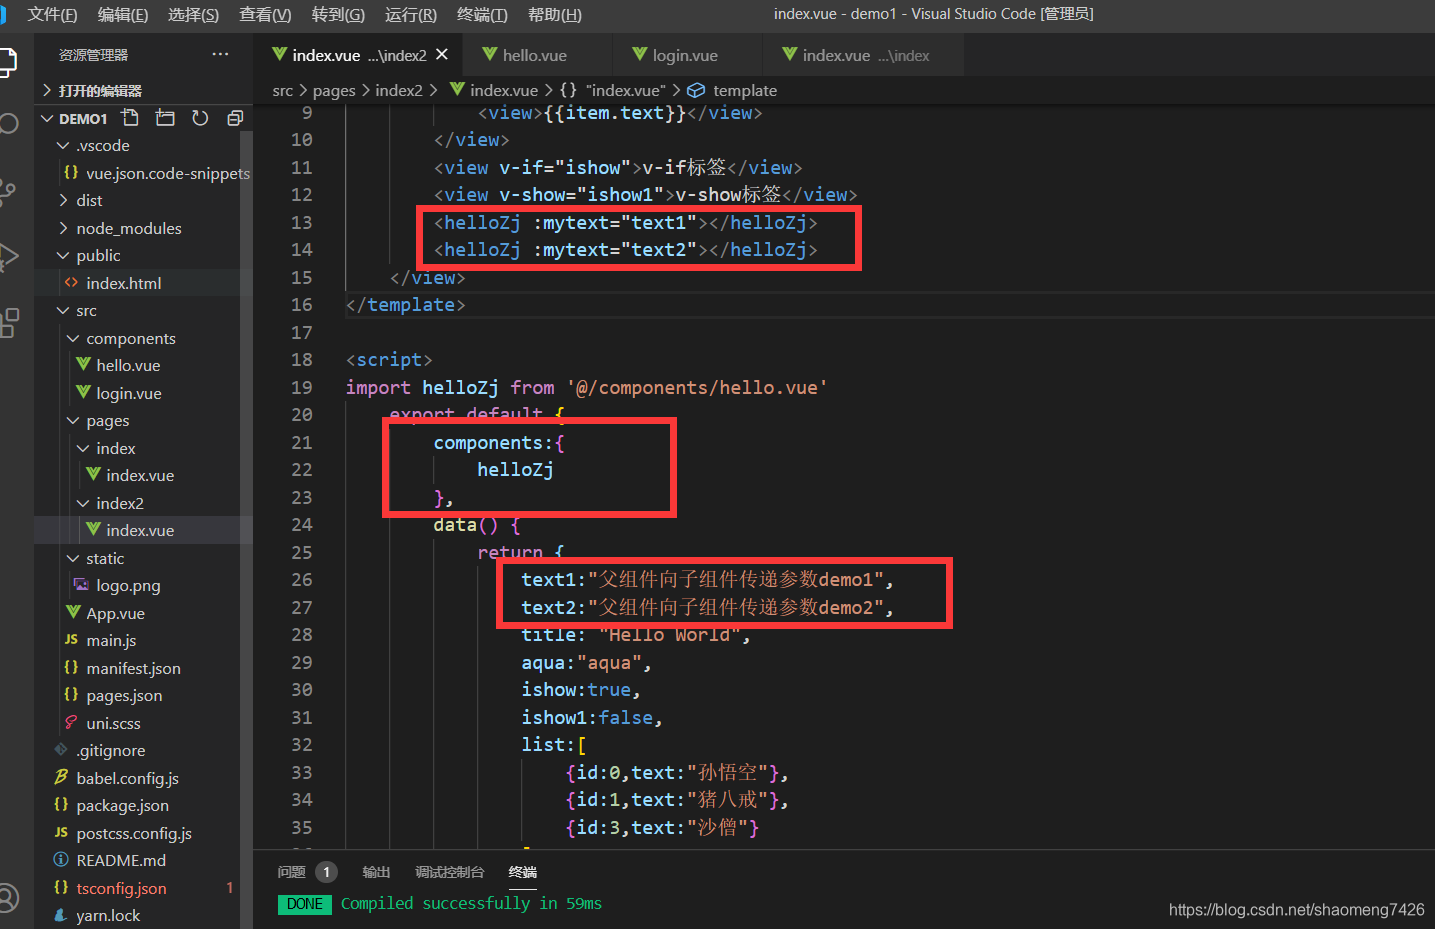
Task: Switch to the 问题 panel tab
Action: click(292, 872)
